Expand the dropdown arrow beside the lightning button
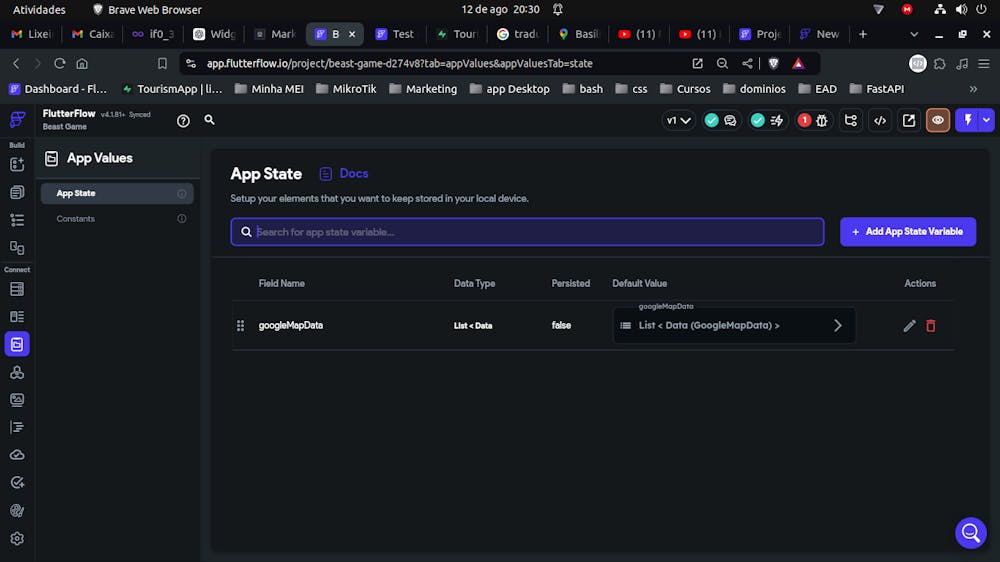The image size is (1000, 562). click(x=987, y=120)
